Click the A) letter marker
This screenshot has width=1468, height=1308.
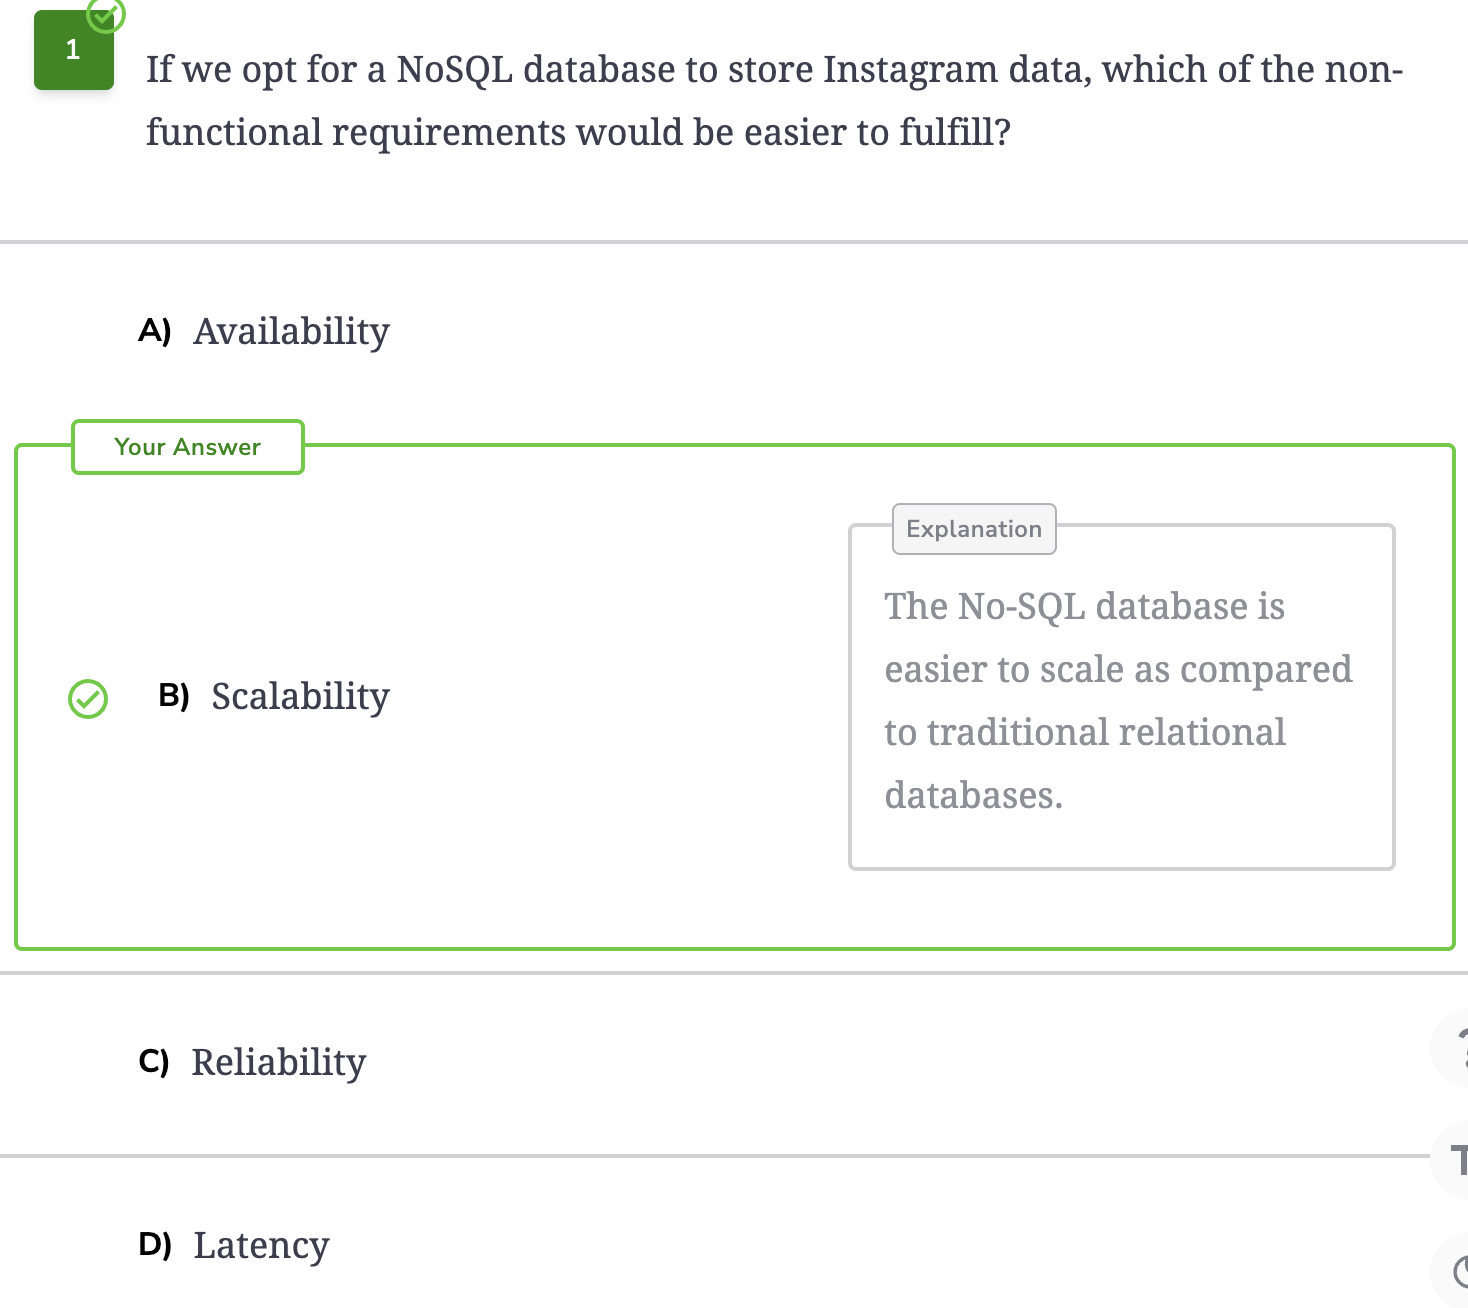click(x=155, y=330)
